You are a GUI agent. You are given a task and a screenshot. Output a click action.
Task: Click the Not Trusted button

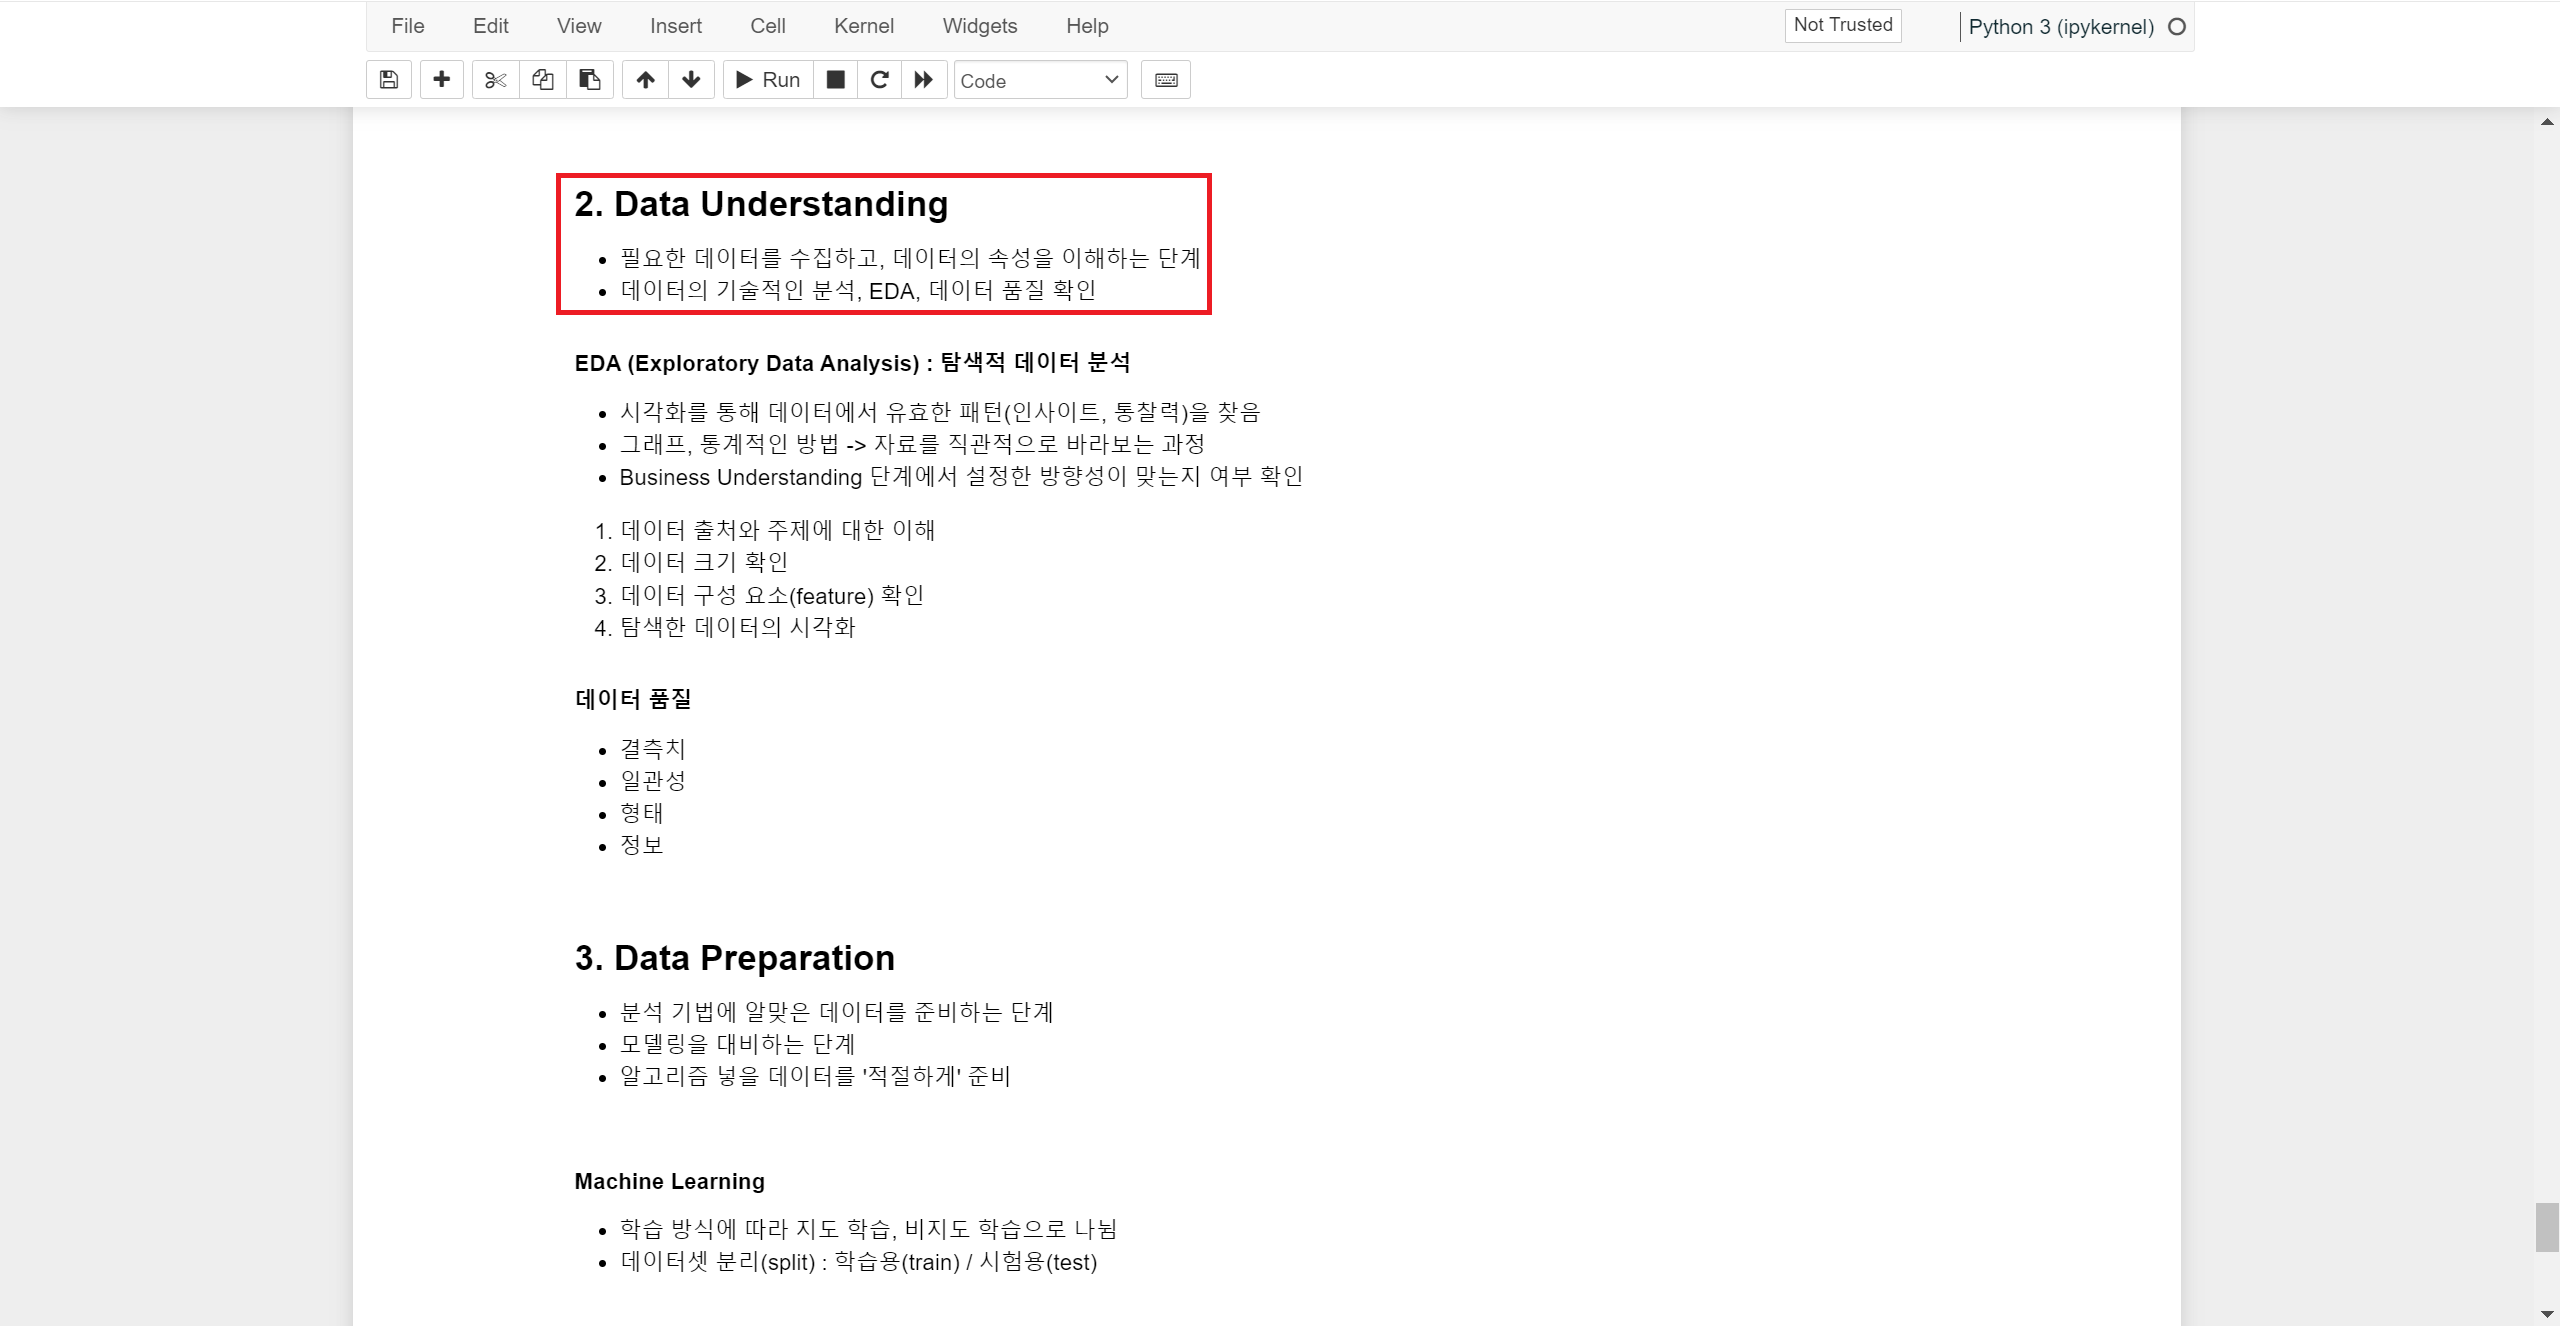pos(1842,25)
